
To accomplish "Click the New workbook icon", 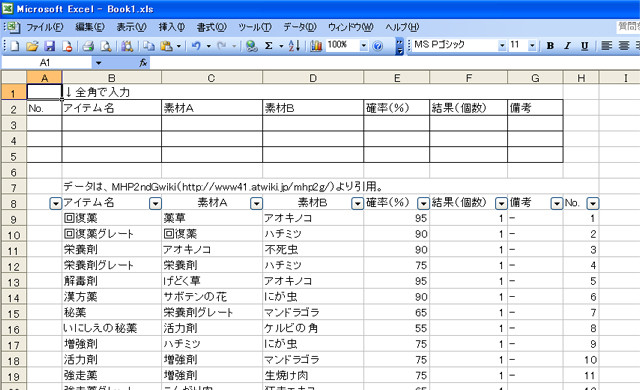I will [x=15, y=46].
